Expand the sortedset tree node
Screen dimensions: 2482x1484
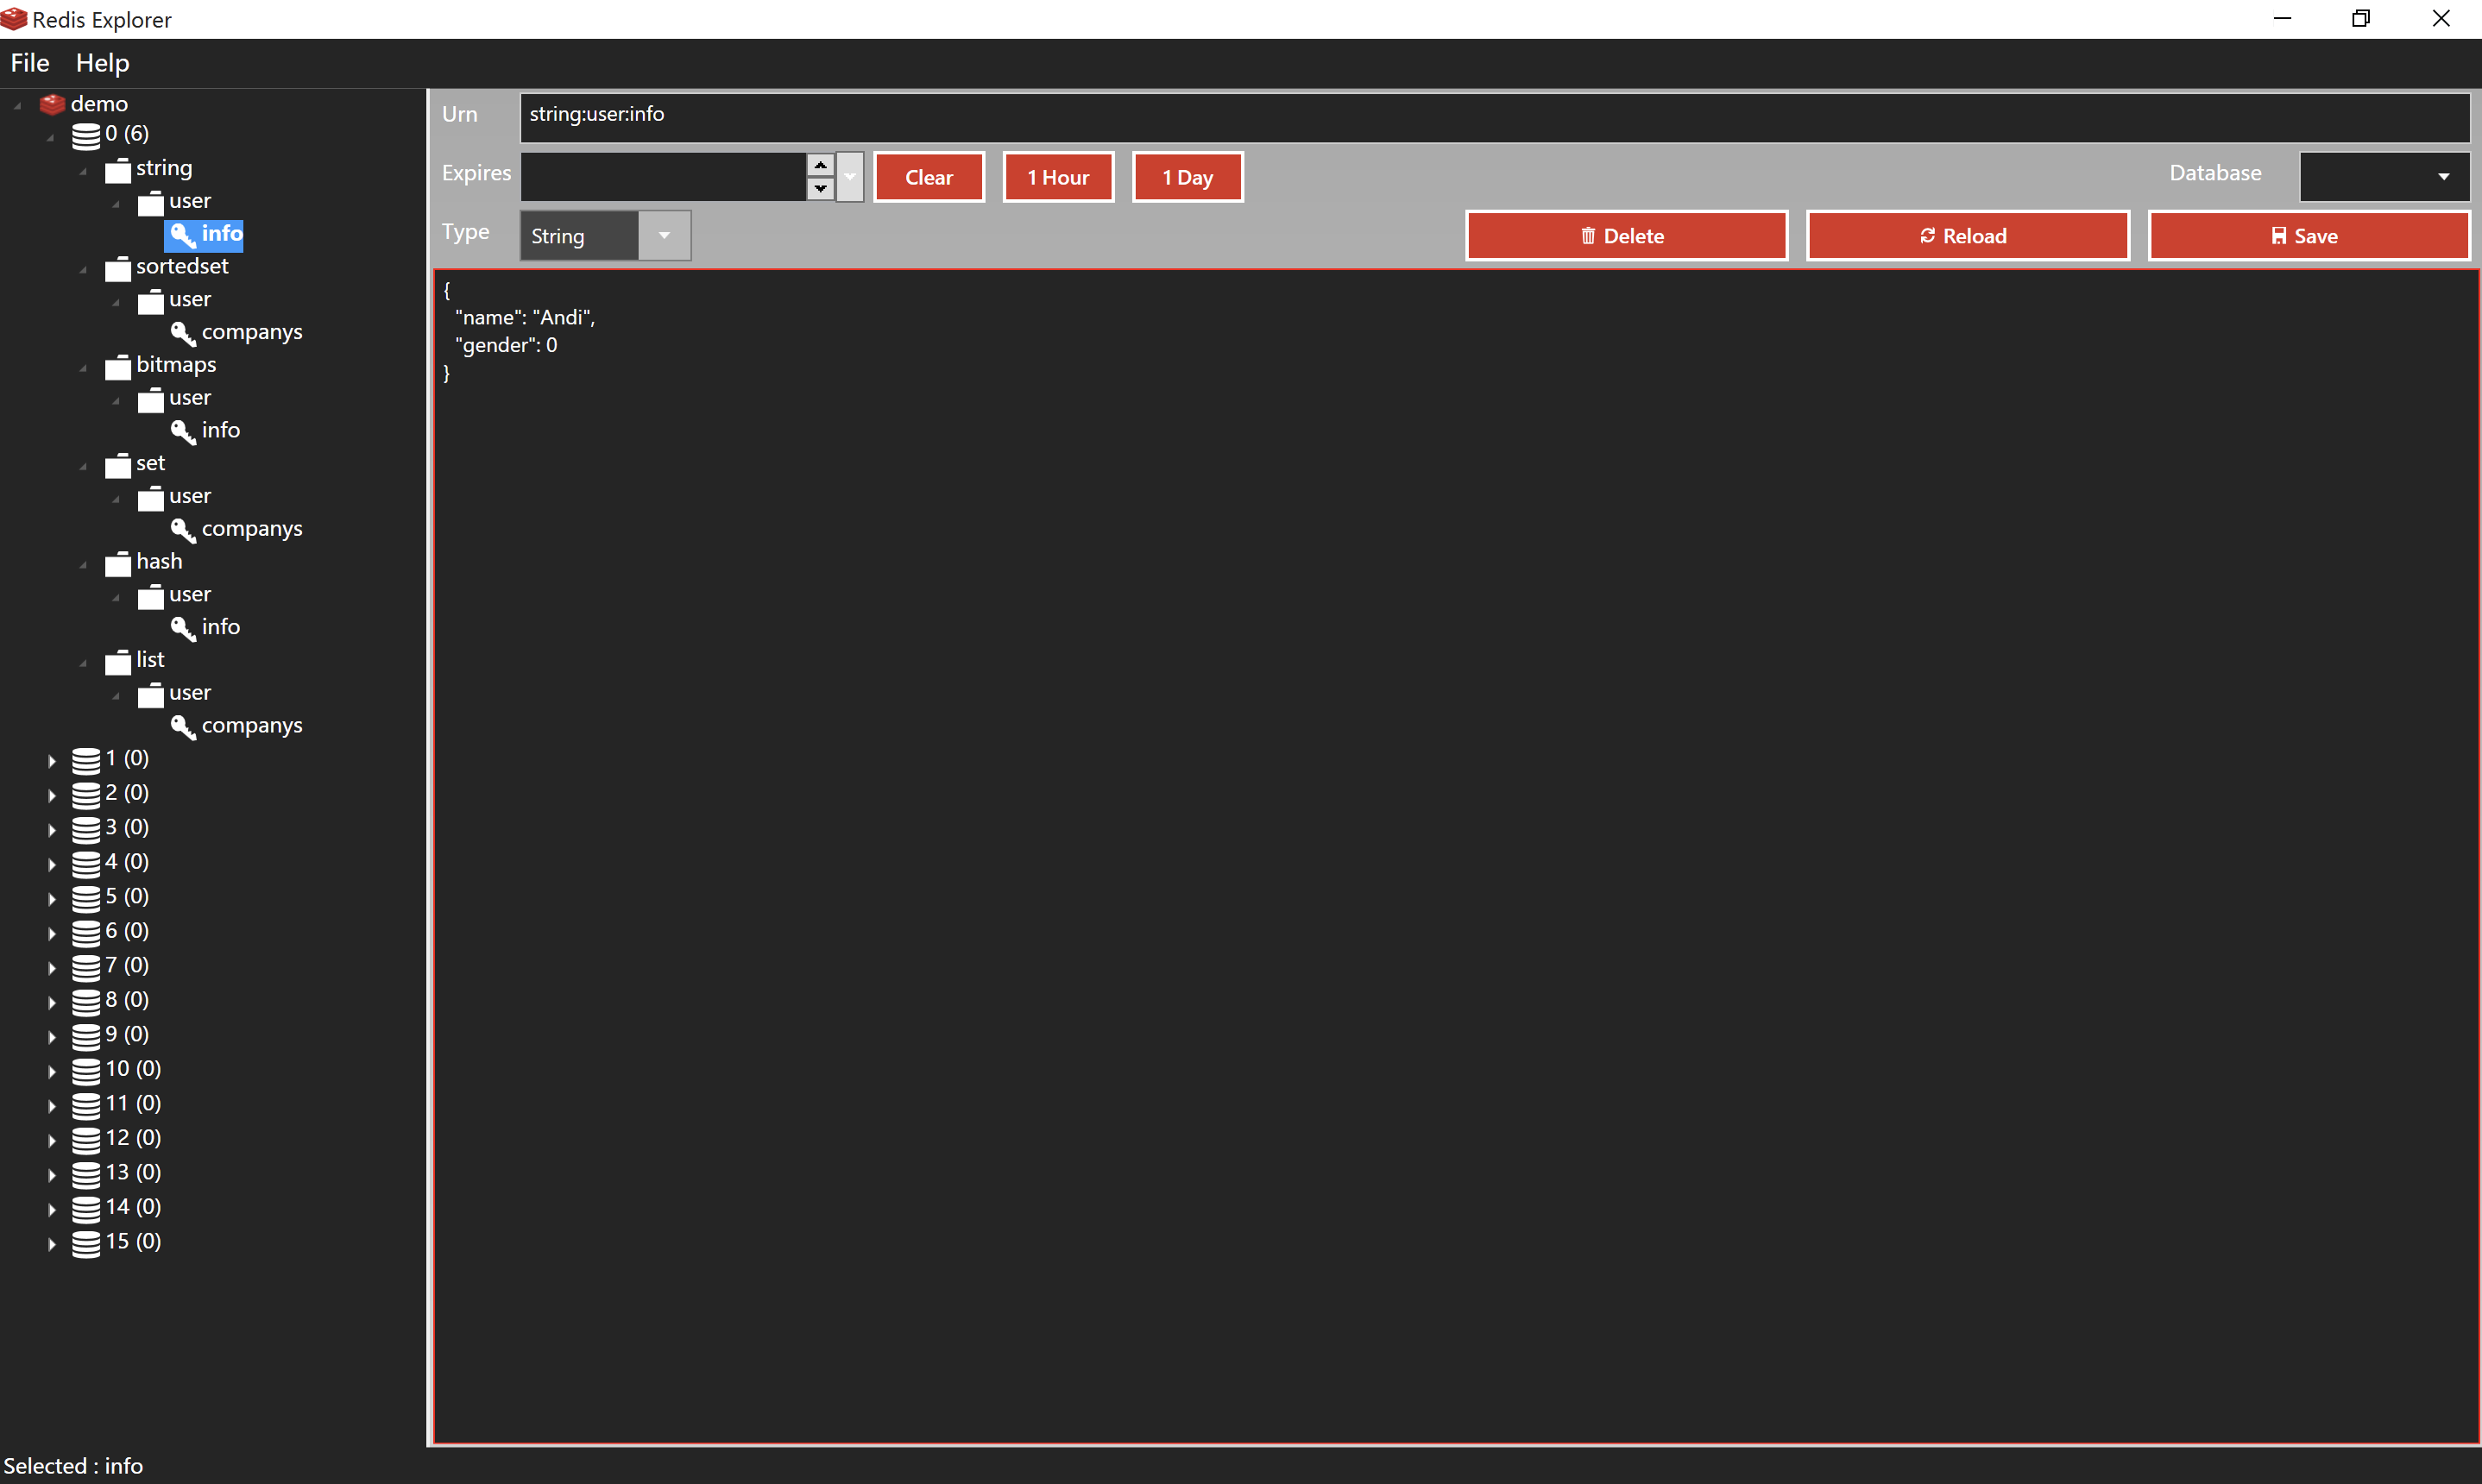pyautogui.click(x=85, y=265)
